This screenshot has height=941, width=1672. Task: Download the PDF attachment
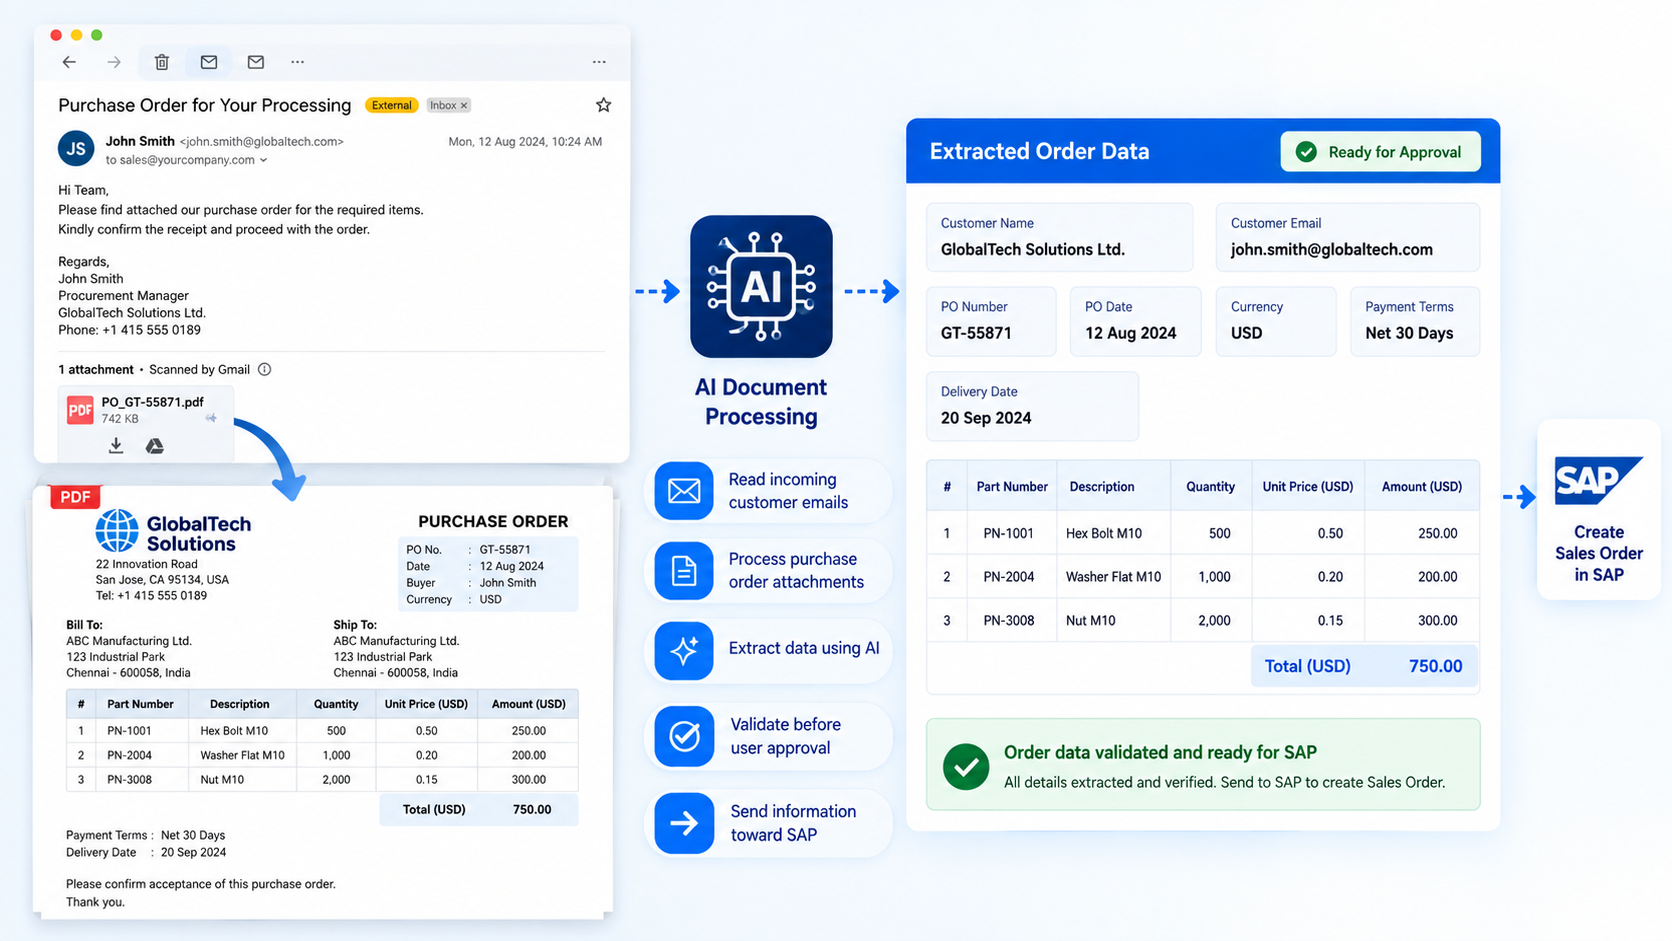(116, 446)
